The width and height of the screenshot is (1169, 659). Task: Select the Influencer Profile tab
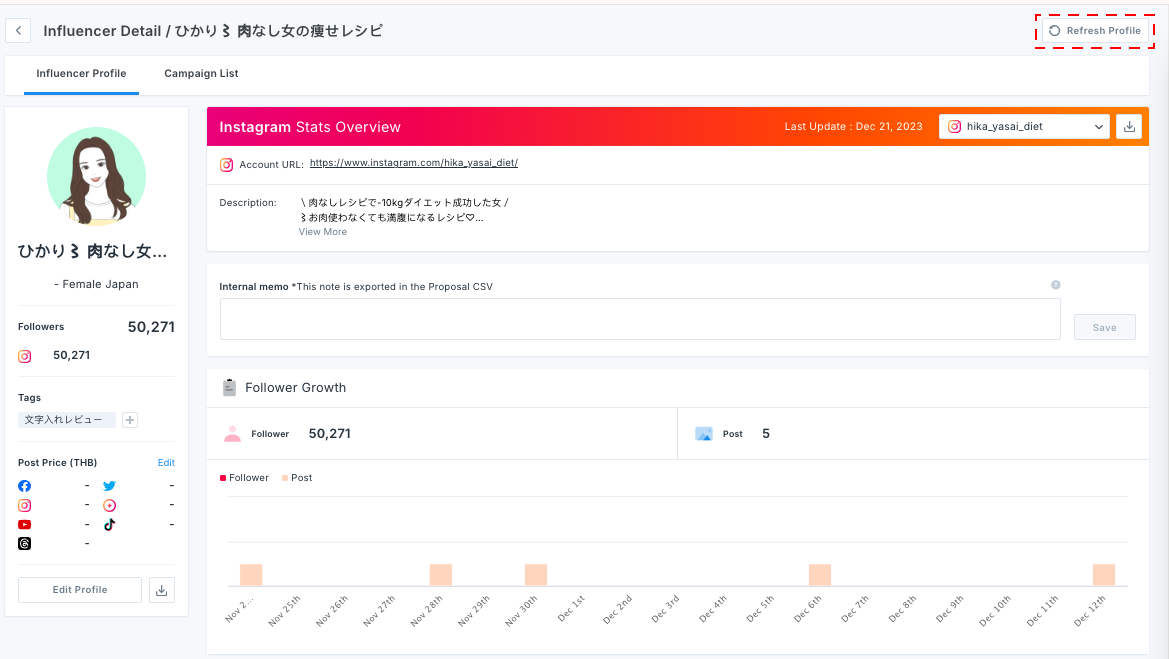(81, 74)
